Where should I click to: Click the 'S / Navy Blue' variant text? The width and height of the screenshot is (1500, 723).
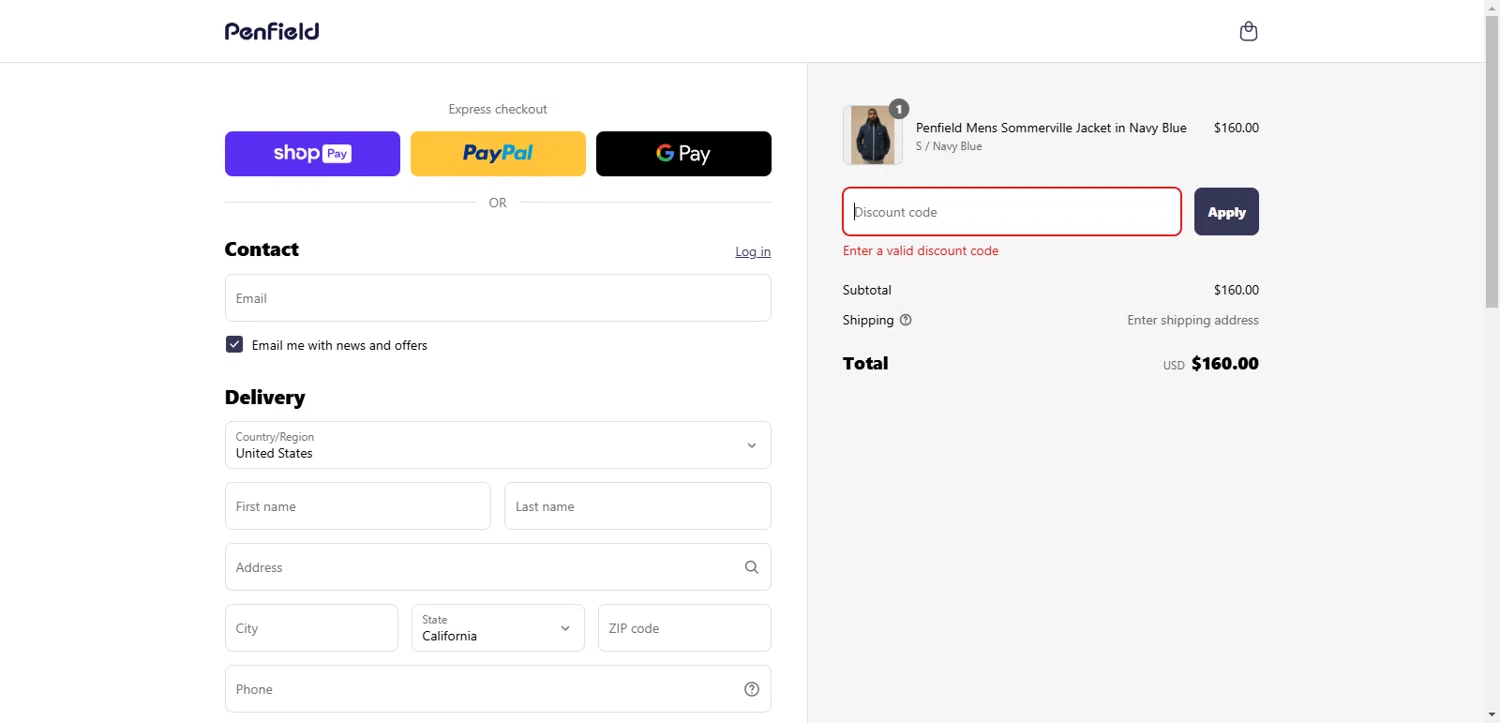tap(949, 146)
